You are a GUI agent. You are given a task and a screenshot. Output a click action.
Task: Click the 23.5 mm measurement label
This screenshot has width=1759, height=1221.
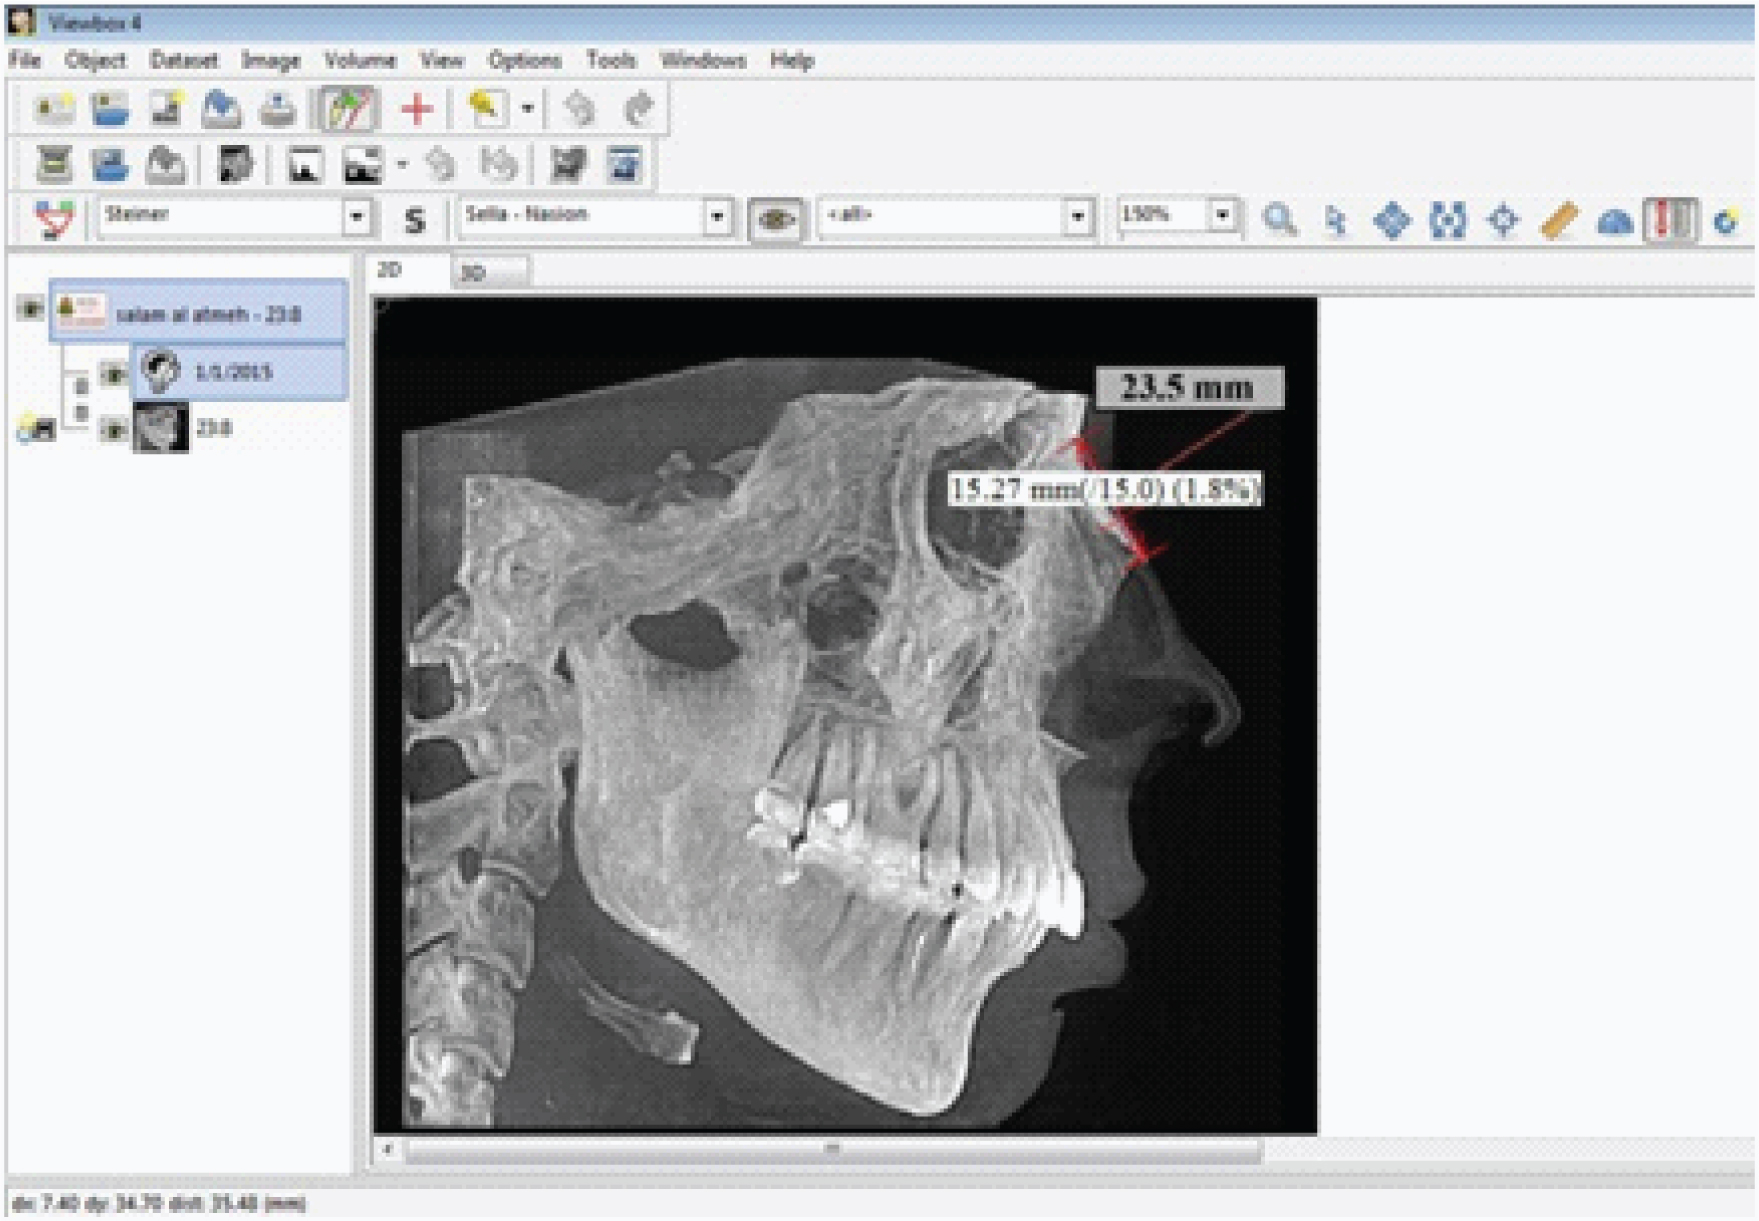tap(1187, 388)
